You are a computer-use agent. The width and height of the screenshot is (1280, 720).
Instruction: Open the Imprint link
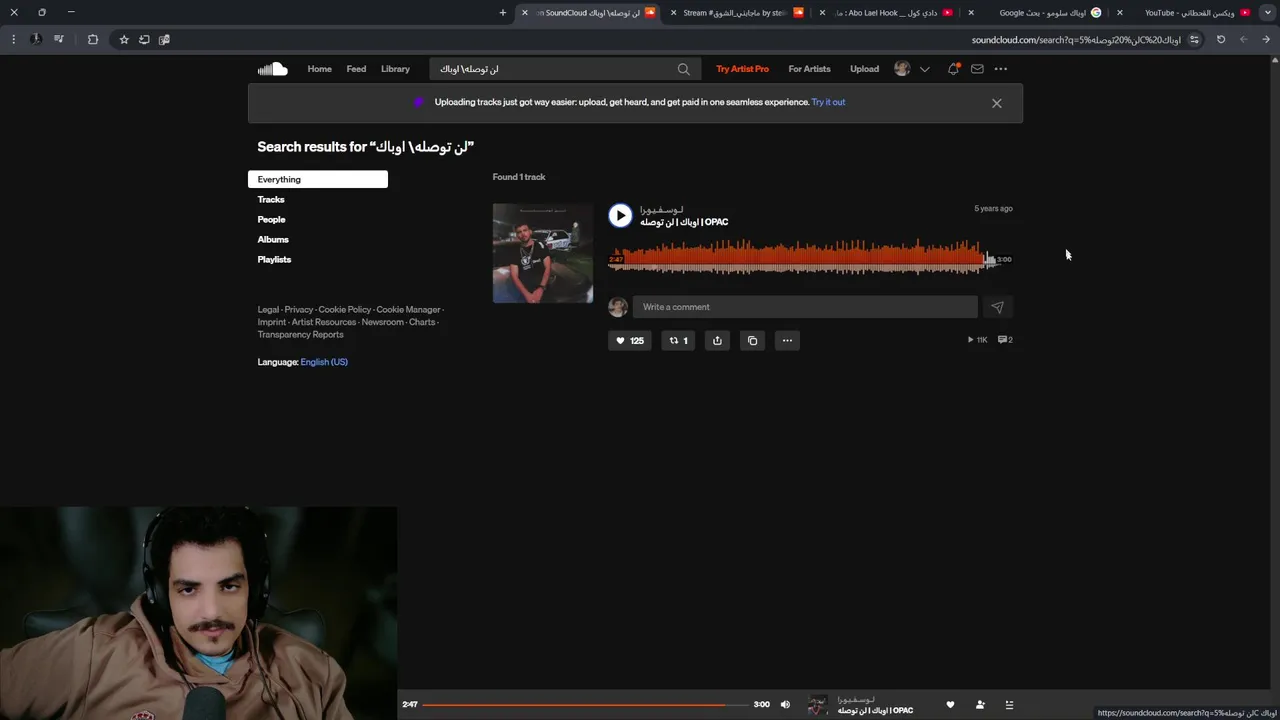[272, 322]
